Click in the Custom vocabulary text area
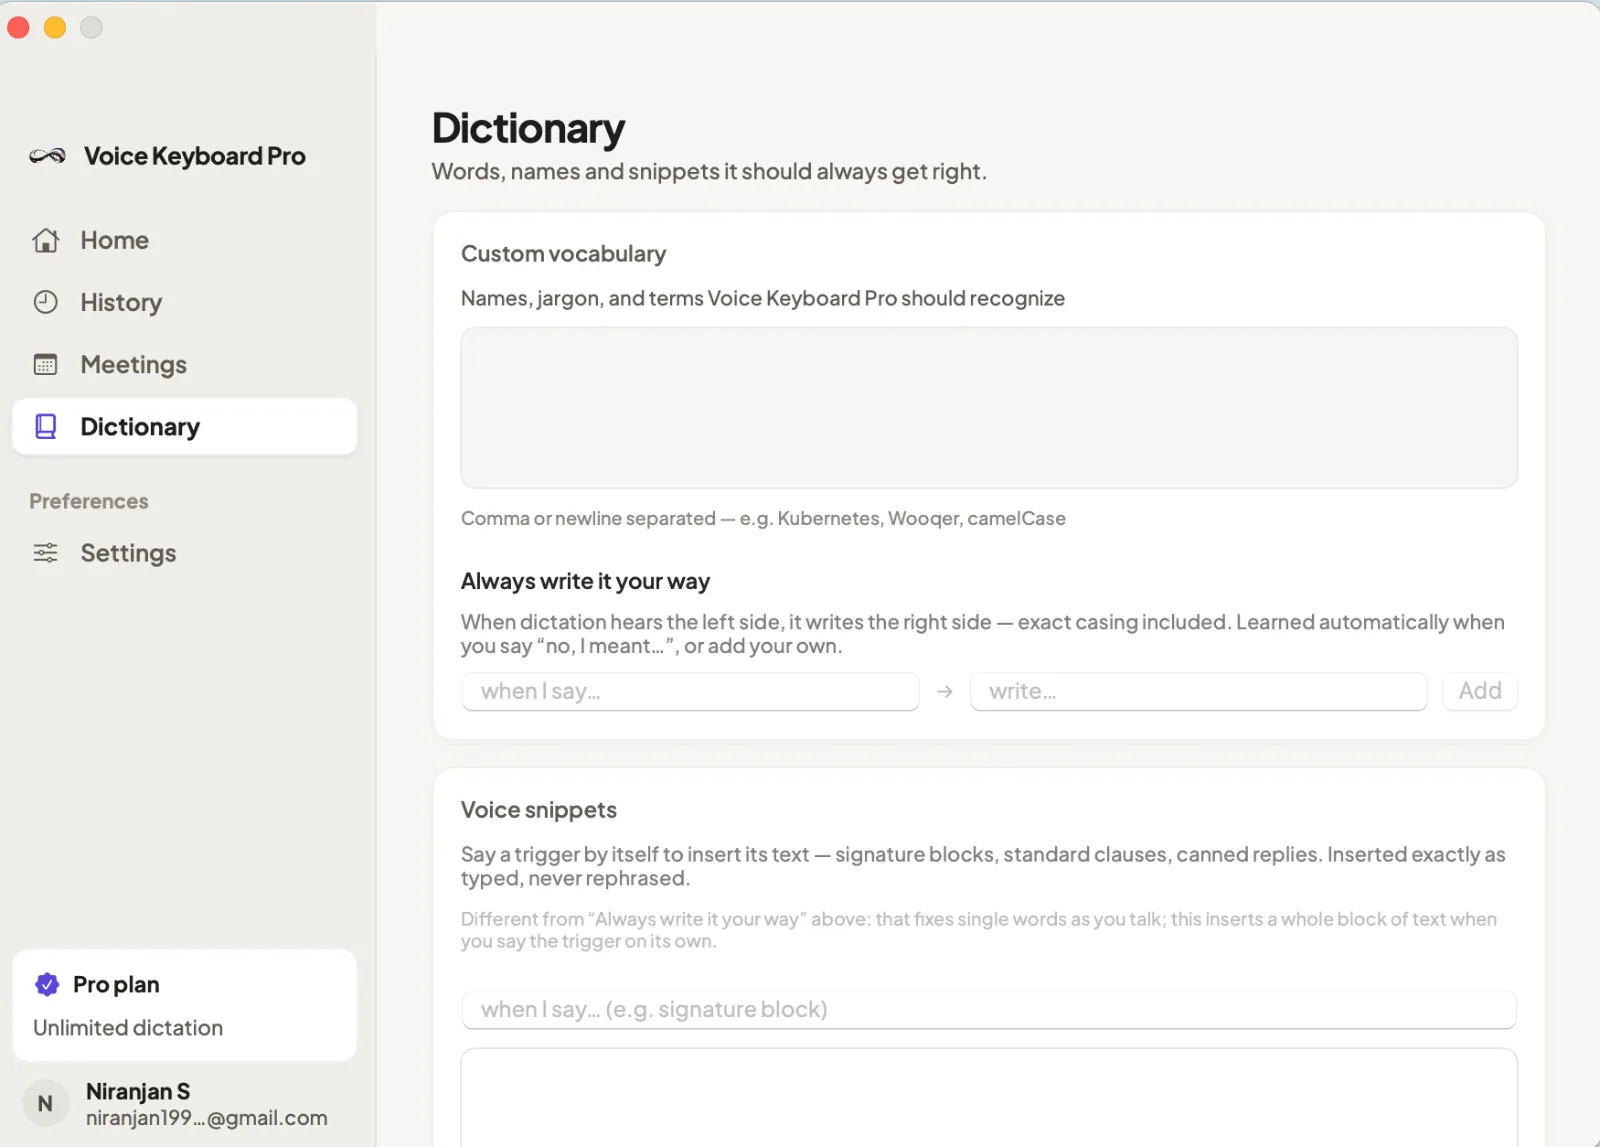 989,408
